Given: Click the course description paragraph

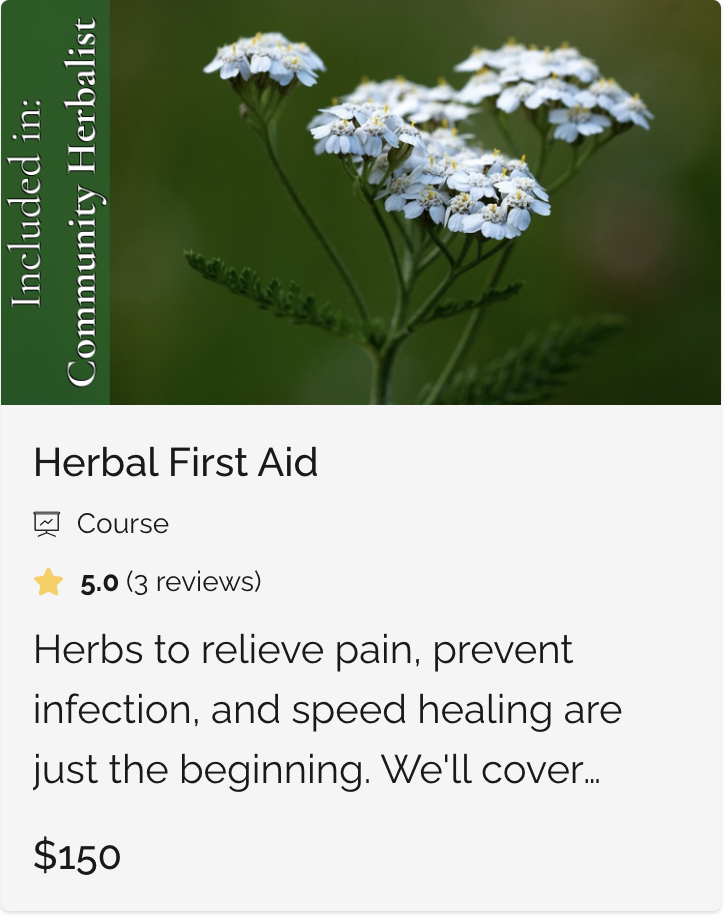Looking at the screenshot, I should (328, 710).
